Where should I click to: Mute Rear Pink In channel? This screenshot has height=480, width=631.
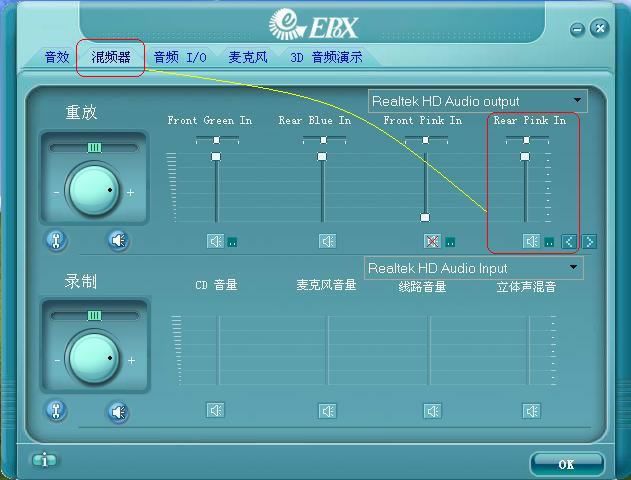coord(531,241)
